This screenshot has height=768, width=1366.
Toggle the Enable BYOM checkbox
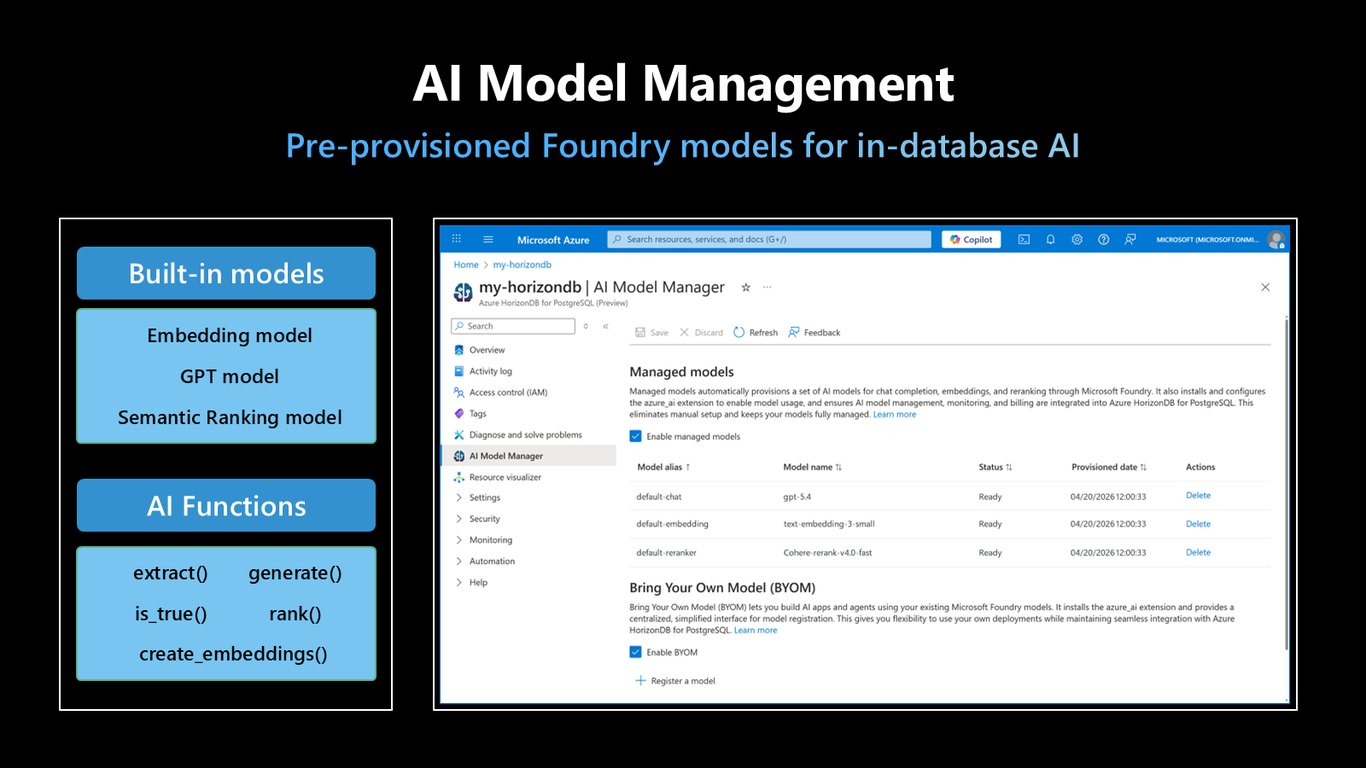pos(635,652)
